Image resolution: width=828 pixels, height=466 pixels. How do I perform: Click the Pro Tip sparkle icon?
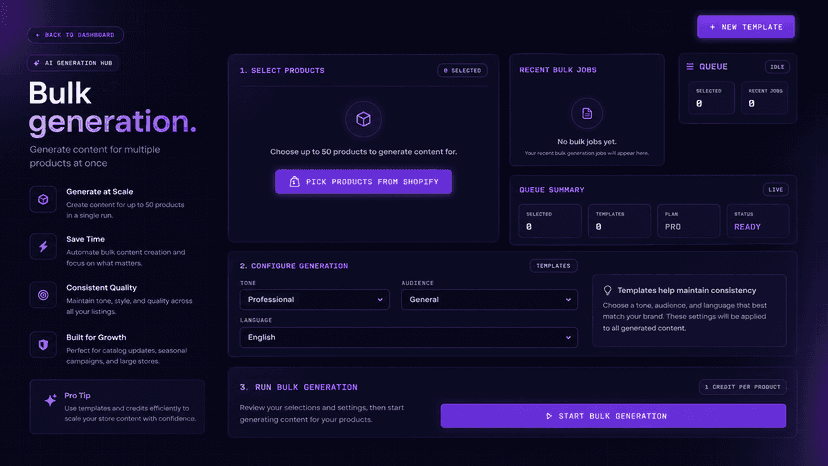click(51, 400)
